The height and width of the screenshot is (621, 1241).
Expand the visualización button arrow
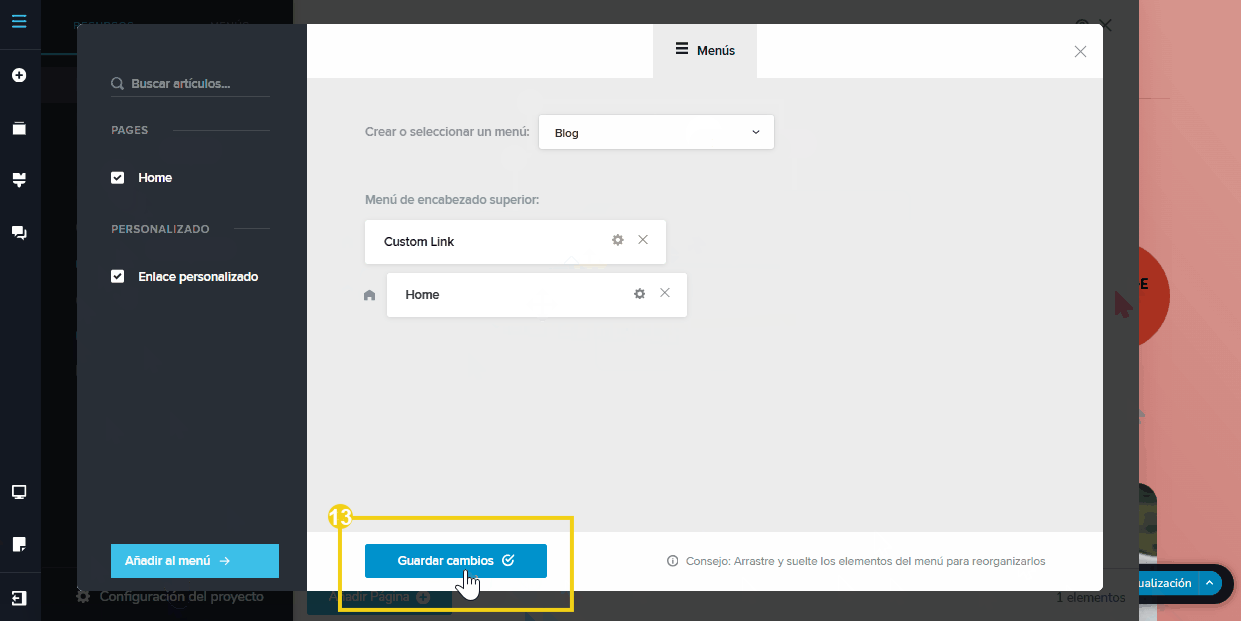(1209, 583)
